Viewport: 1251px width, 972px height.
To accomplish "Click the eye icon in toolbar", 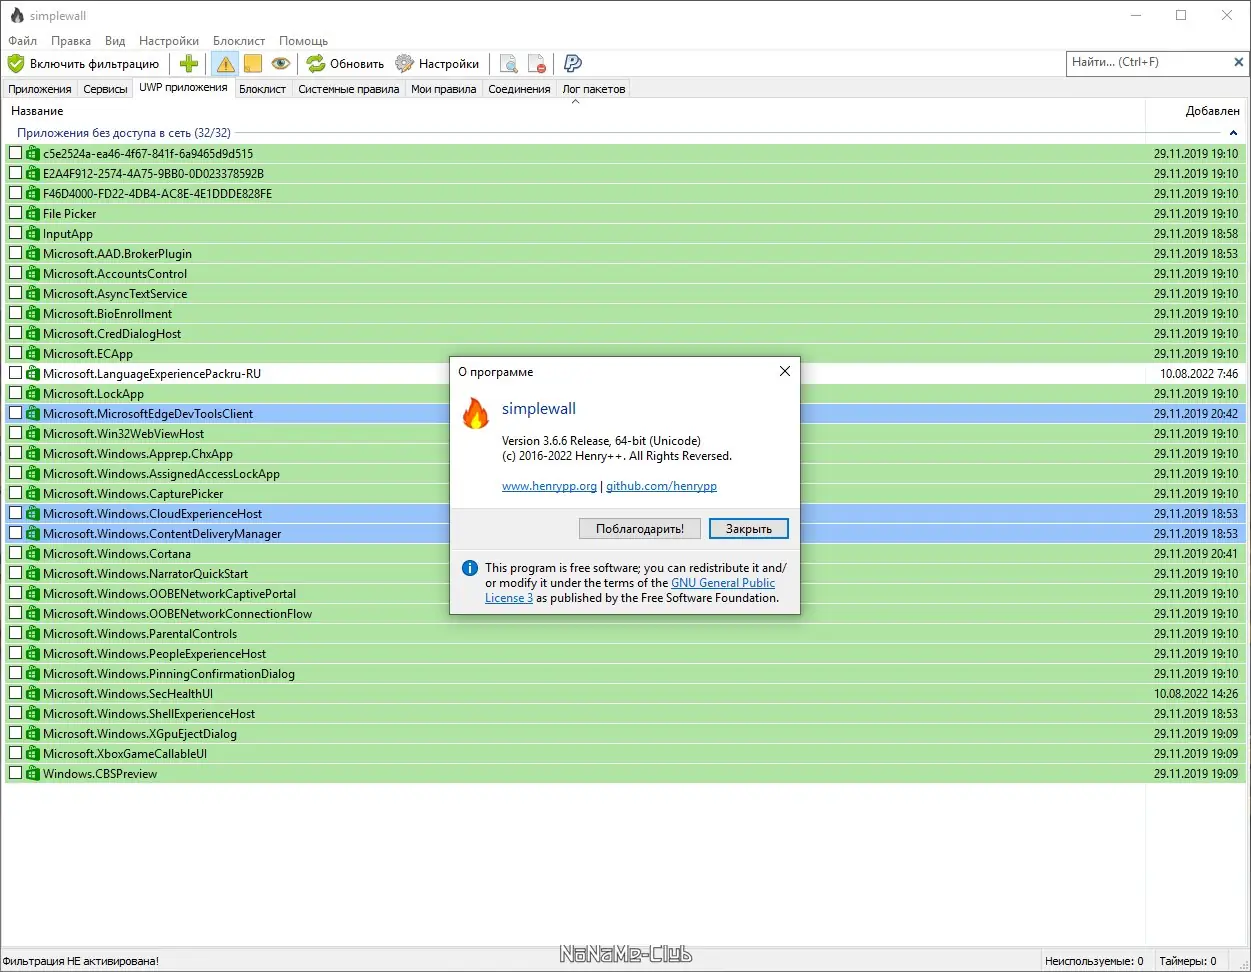I will 281,64.
